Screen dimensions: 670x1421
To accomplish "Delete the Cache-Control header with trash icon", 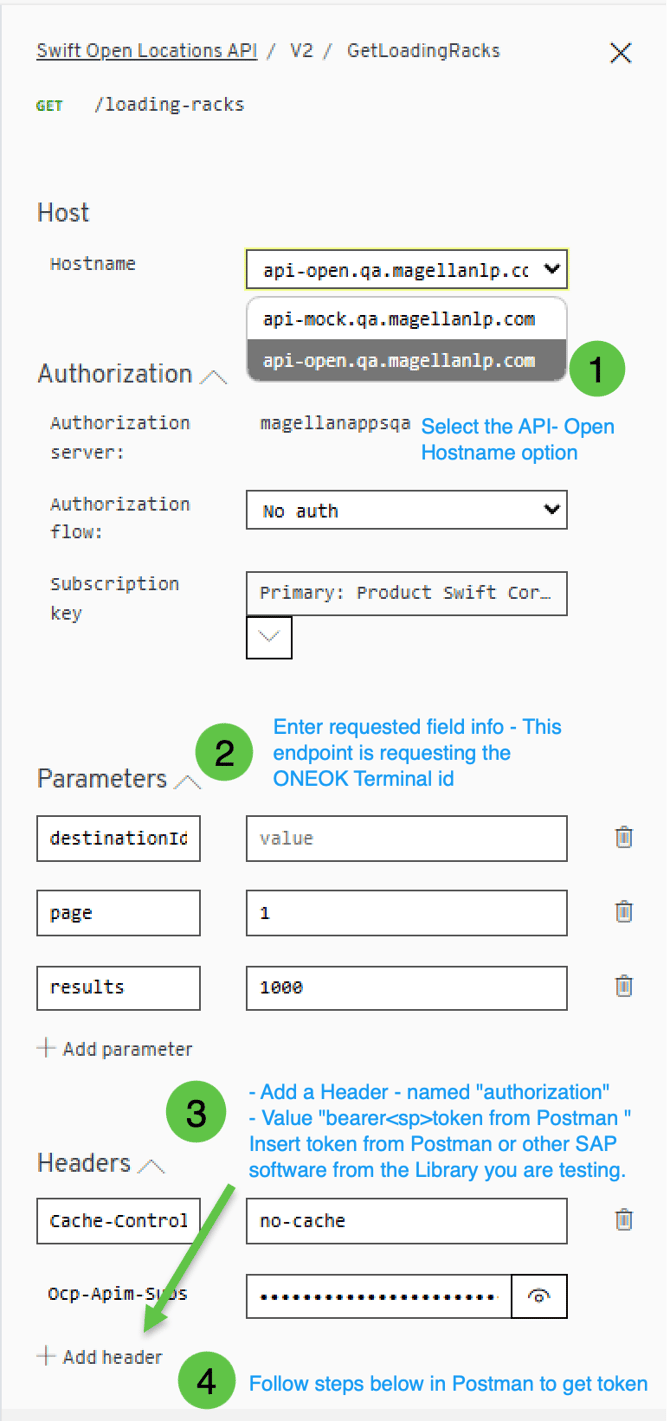I will point(624,1220).
